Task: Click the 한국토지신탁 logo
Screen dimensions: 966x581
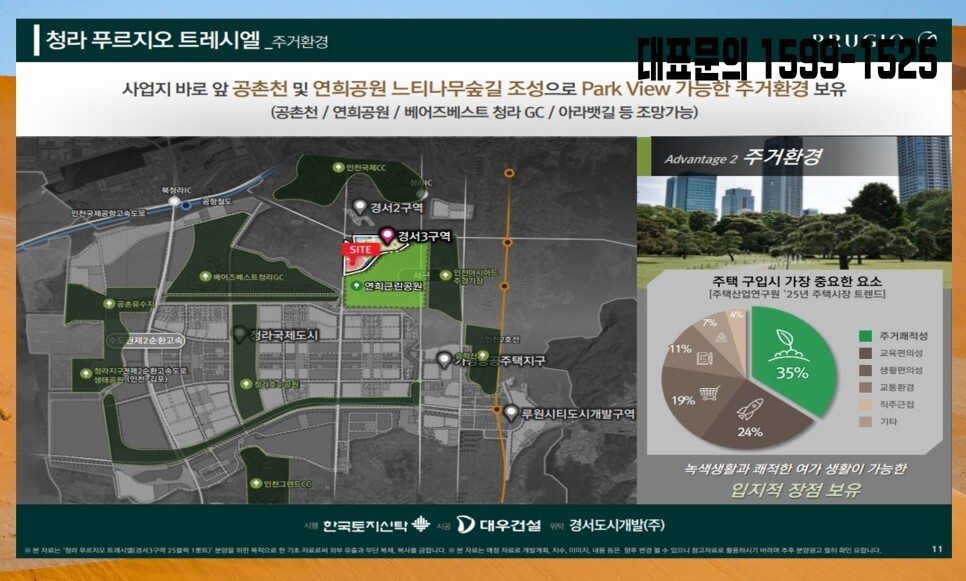Action: click(376, 525)
